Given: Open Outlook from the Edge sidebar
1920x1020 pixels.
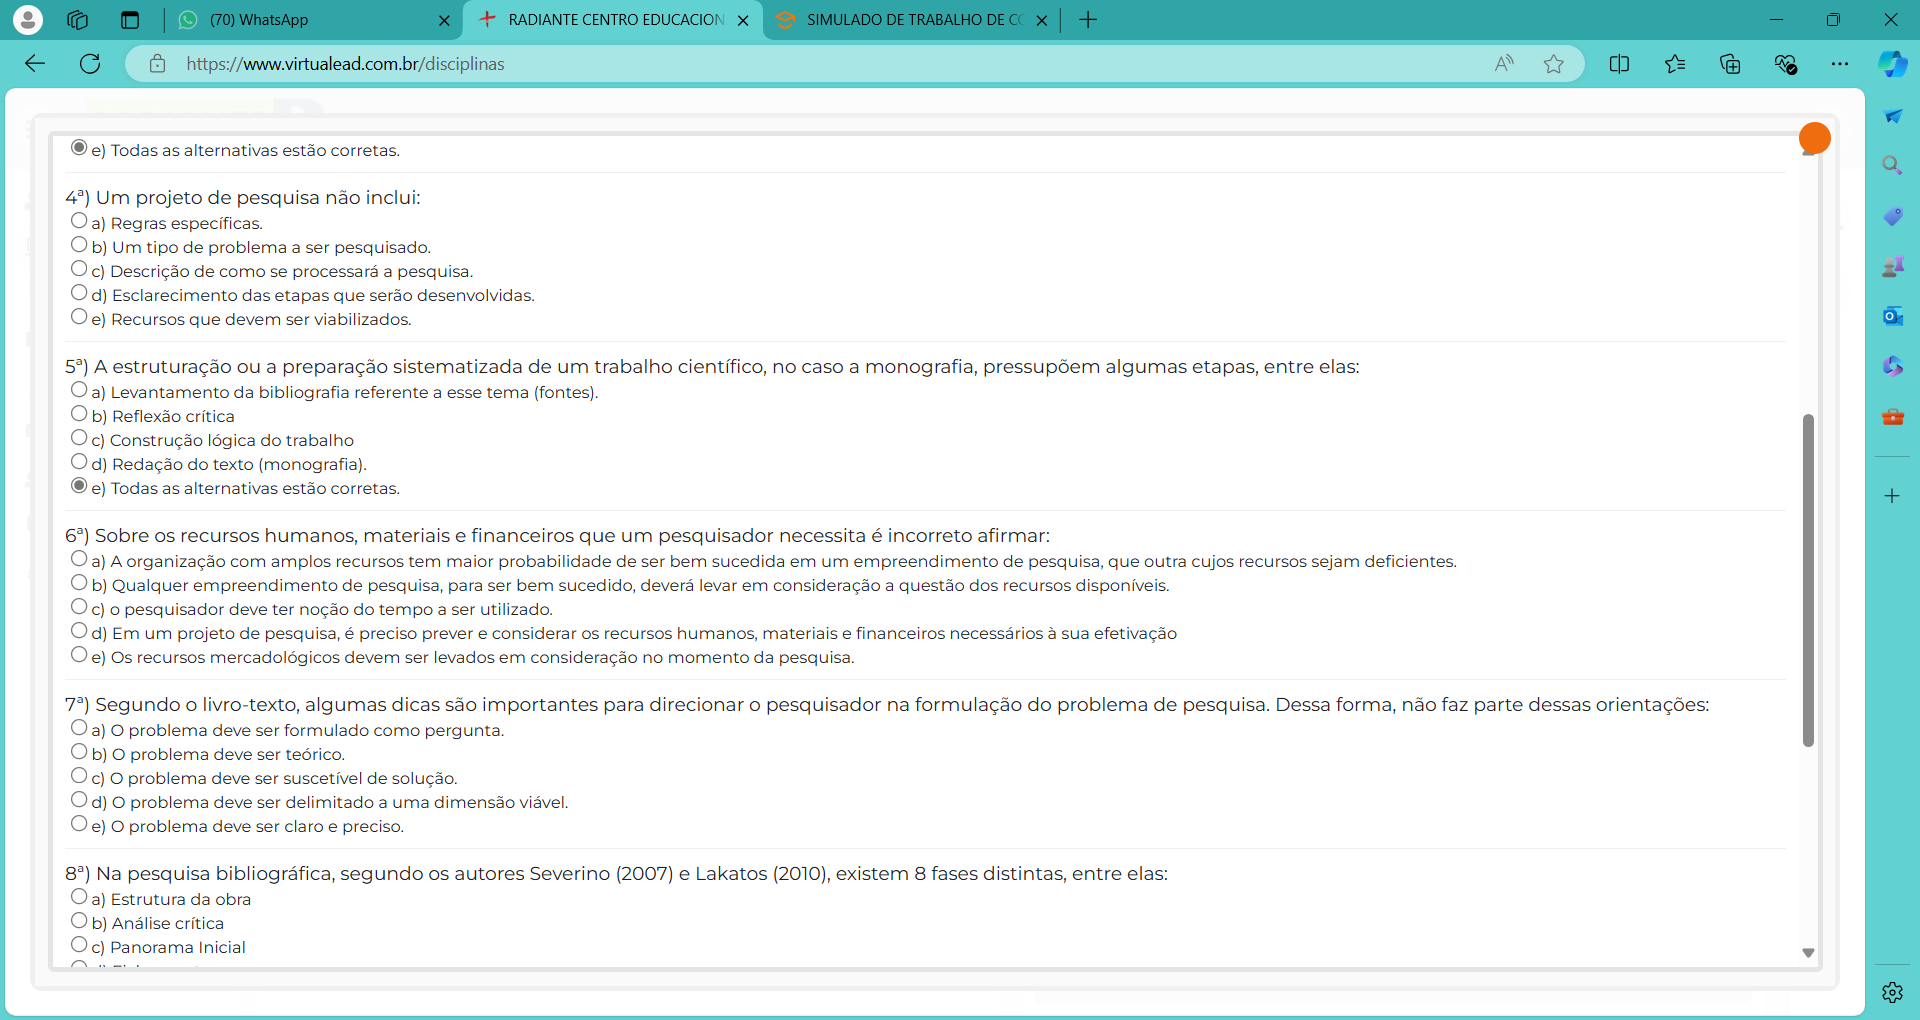Looking at the screenshot, I should pyautogui.click(x=1892, y=316).
